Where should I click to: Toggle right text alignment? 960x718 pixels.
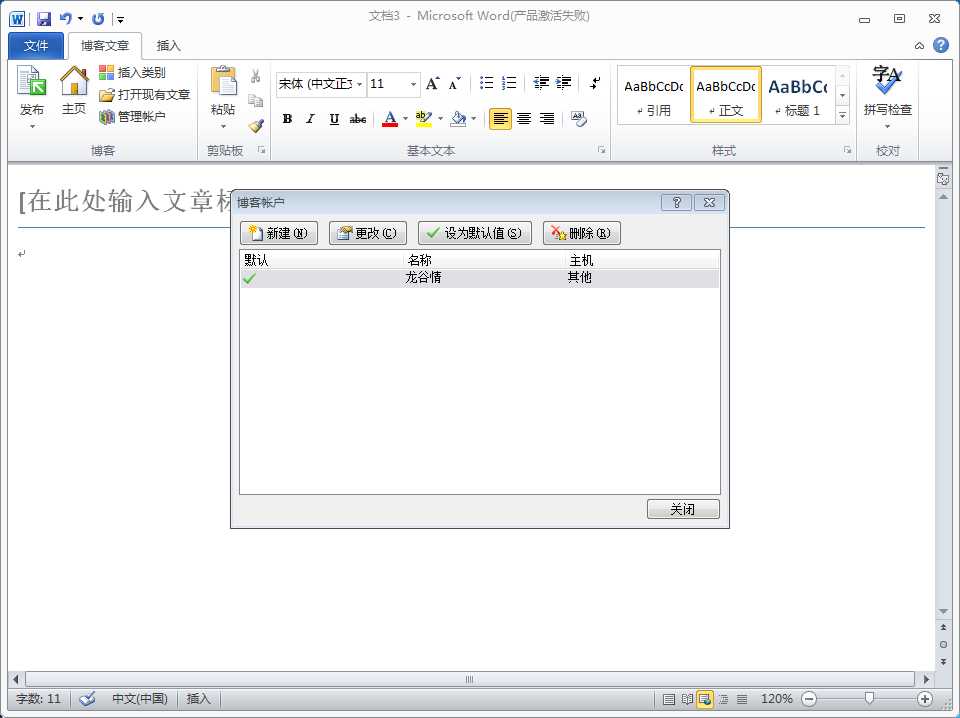pyautogui.click(x=547, y=119)
